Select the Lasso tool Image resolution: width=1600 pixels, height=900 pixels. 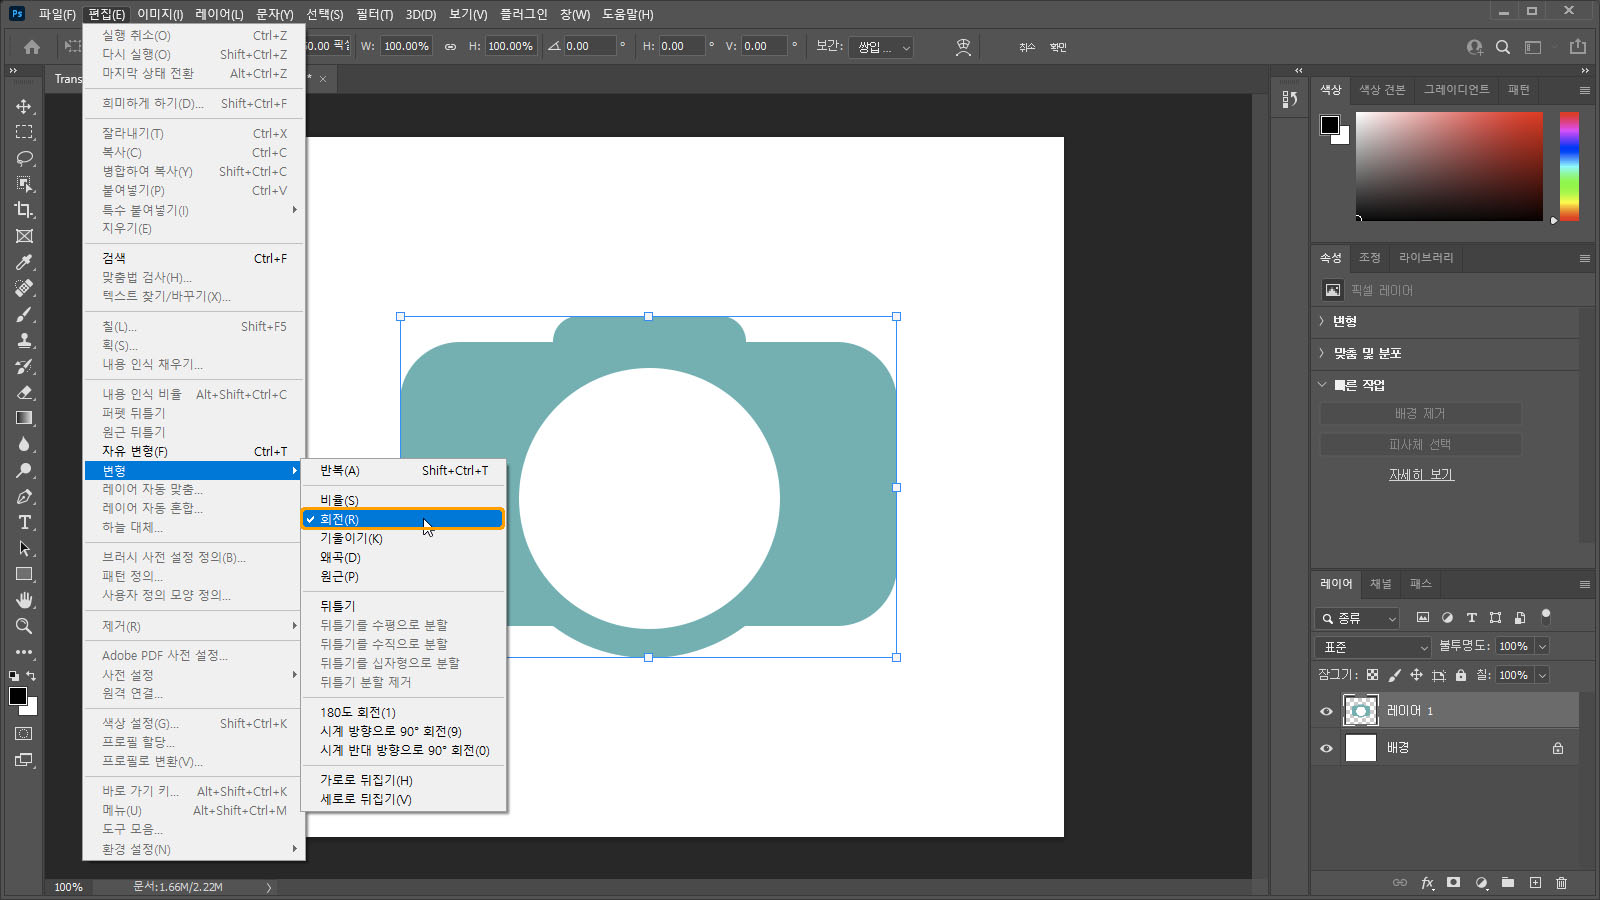(24, 158)
